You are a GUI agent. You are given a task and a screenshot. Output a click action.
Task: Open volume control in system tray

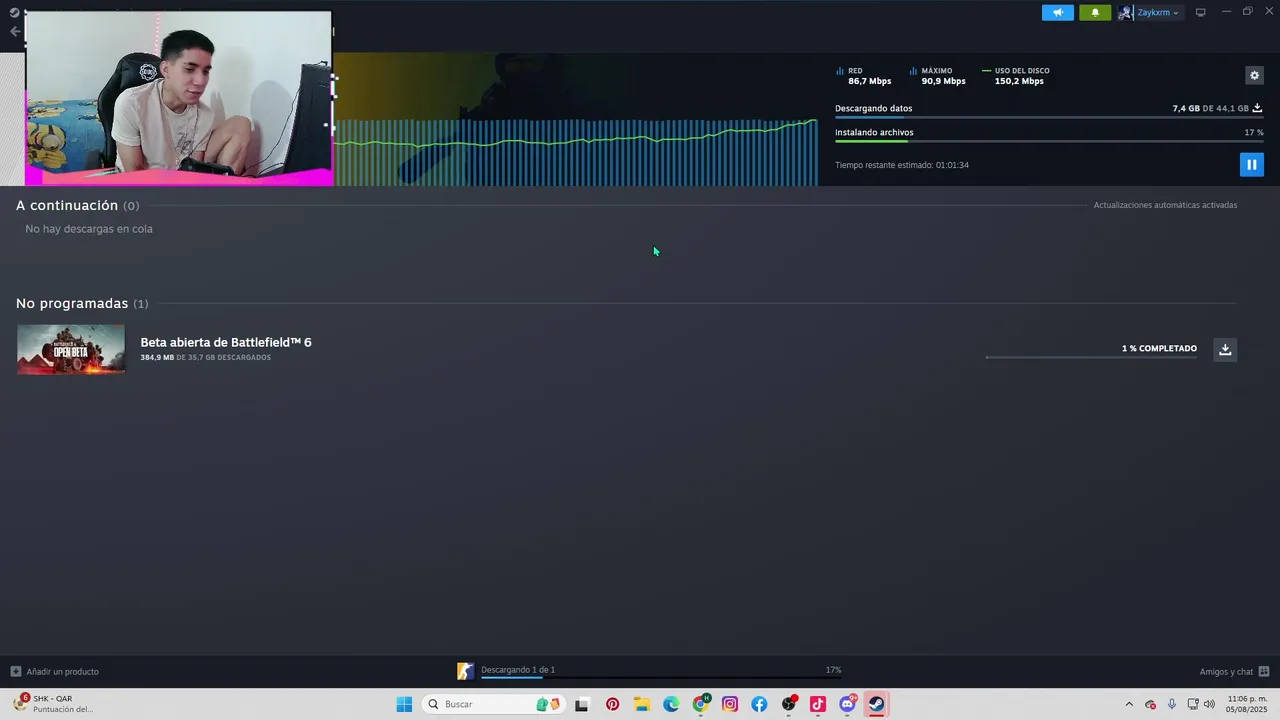1209,704
